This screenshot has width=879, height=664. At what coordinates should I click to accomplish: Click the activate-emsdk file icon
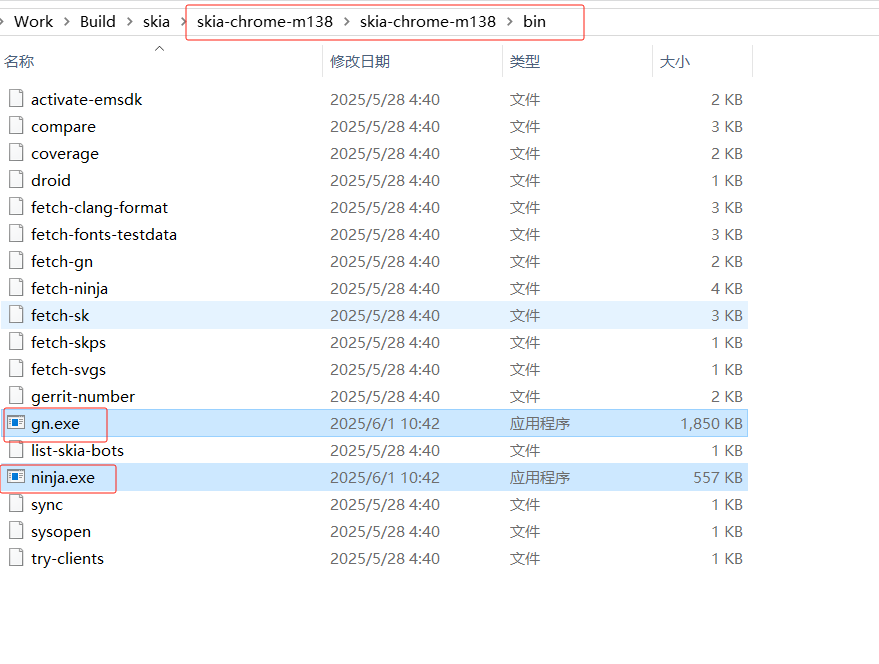click(16, 98)
